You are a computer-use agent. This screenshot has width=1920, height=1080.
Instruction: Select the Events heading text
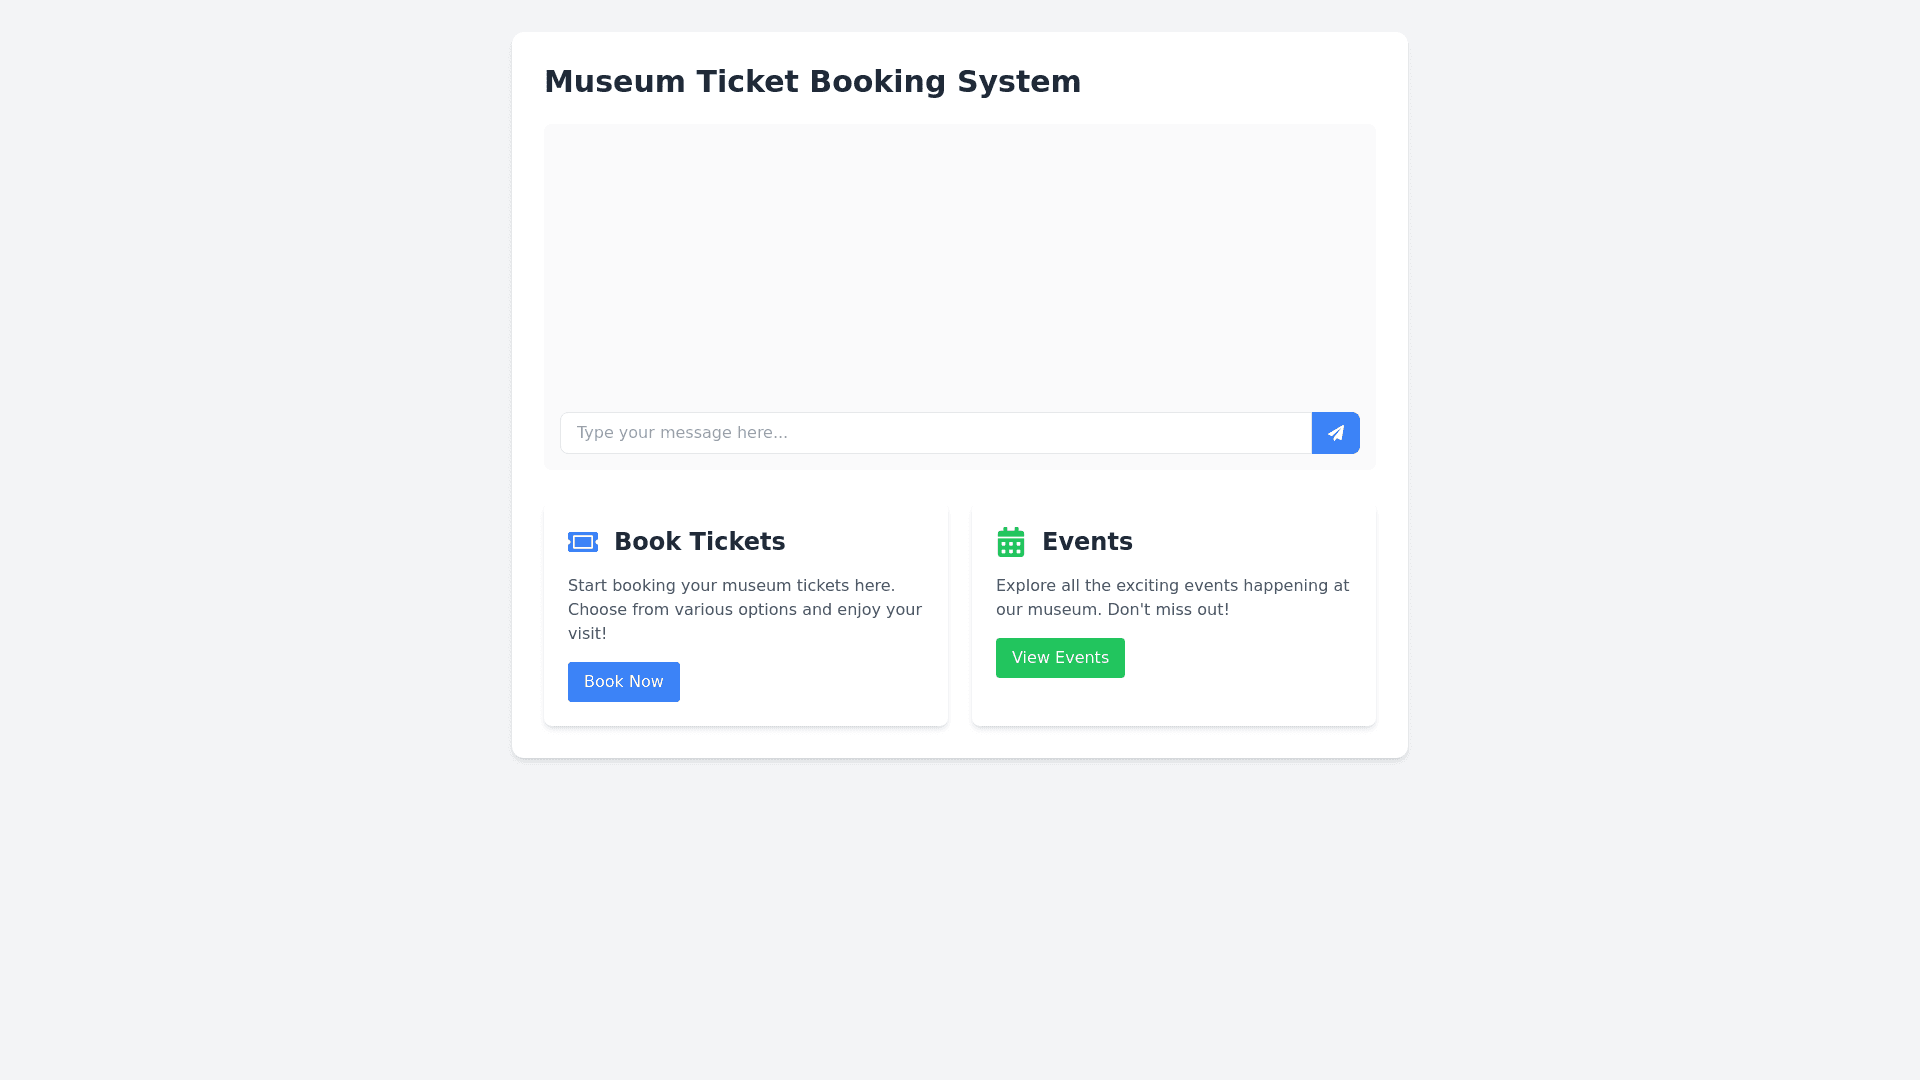tap(1087, 542)
